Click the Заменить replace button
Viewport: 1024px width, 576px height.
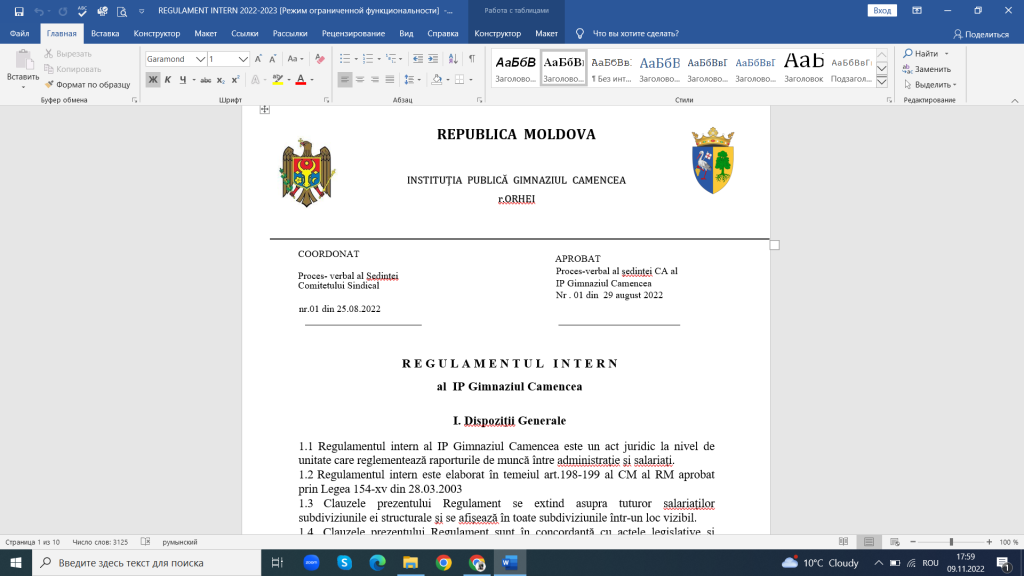pos(927,69)
